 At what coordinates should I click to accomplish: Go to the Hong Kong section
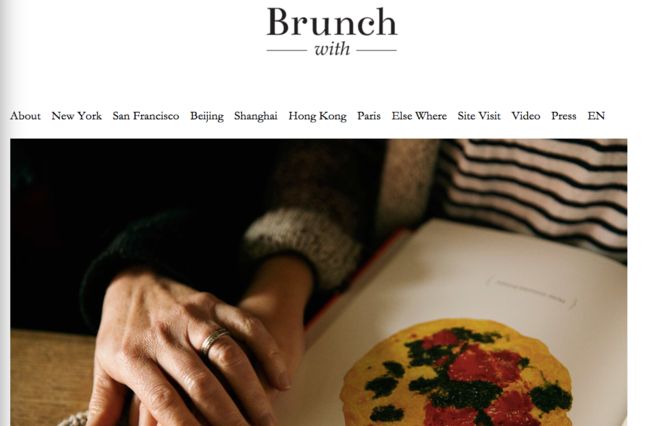click(318, 116)
